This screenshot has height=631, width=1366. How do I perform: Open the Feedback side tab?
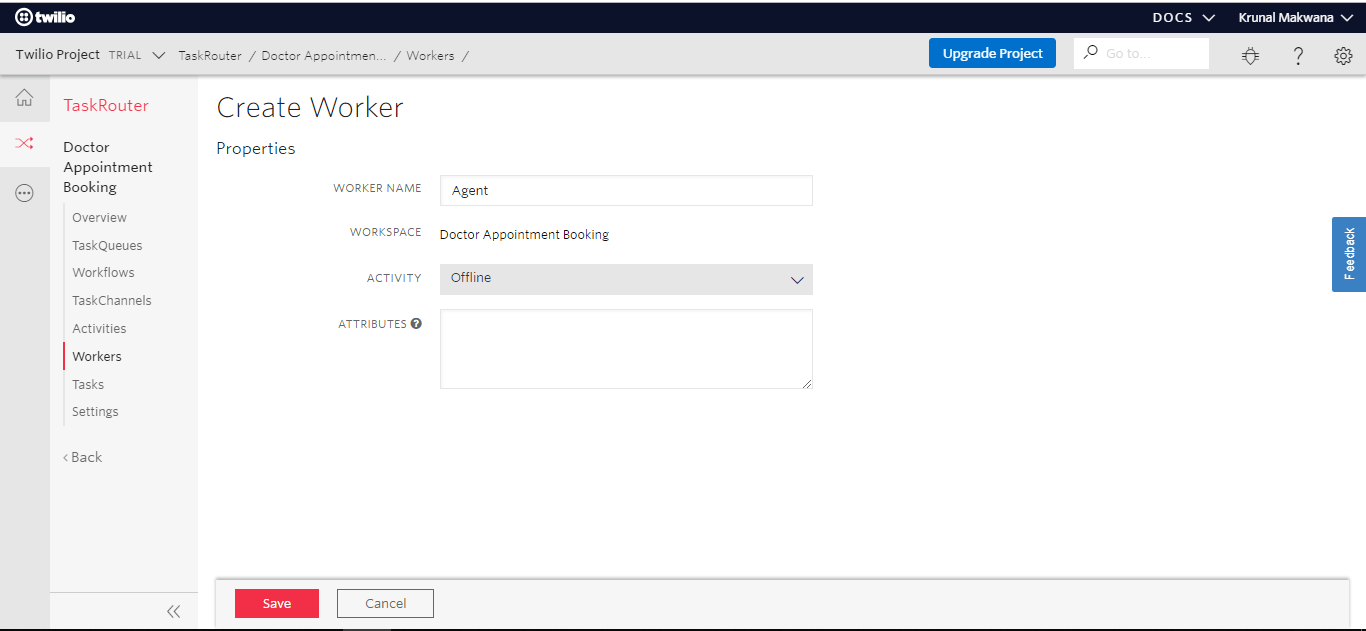click(1348, 254)
